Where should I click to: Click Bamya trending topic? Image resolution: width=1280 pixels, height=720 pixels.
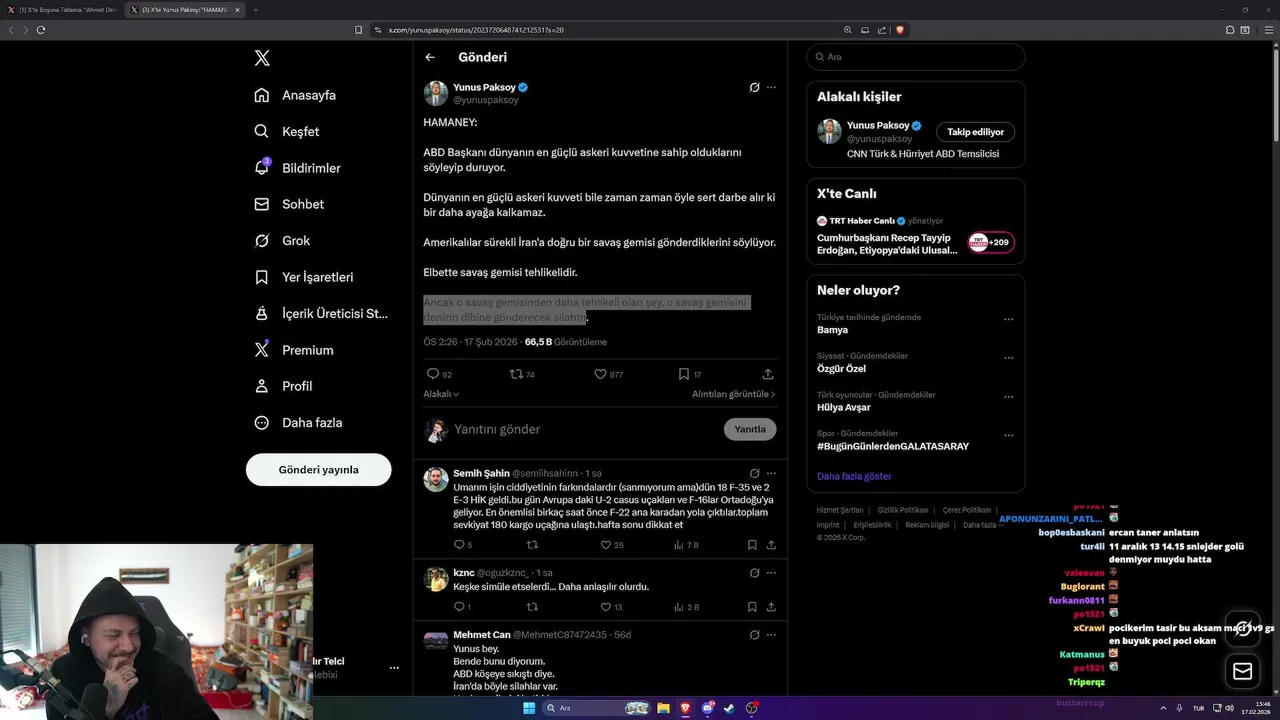click(x=832, y=330)
